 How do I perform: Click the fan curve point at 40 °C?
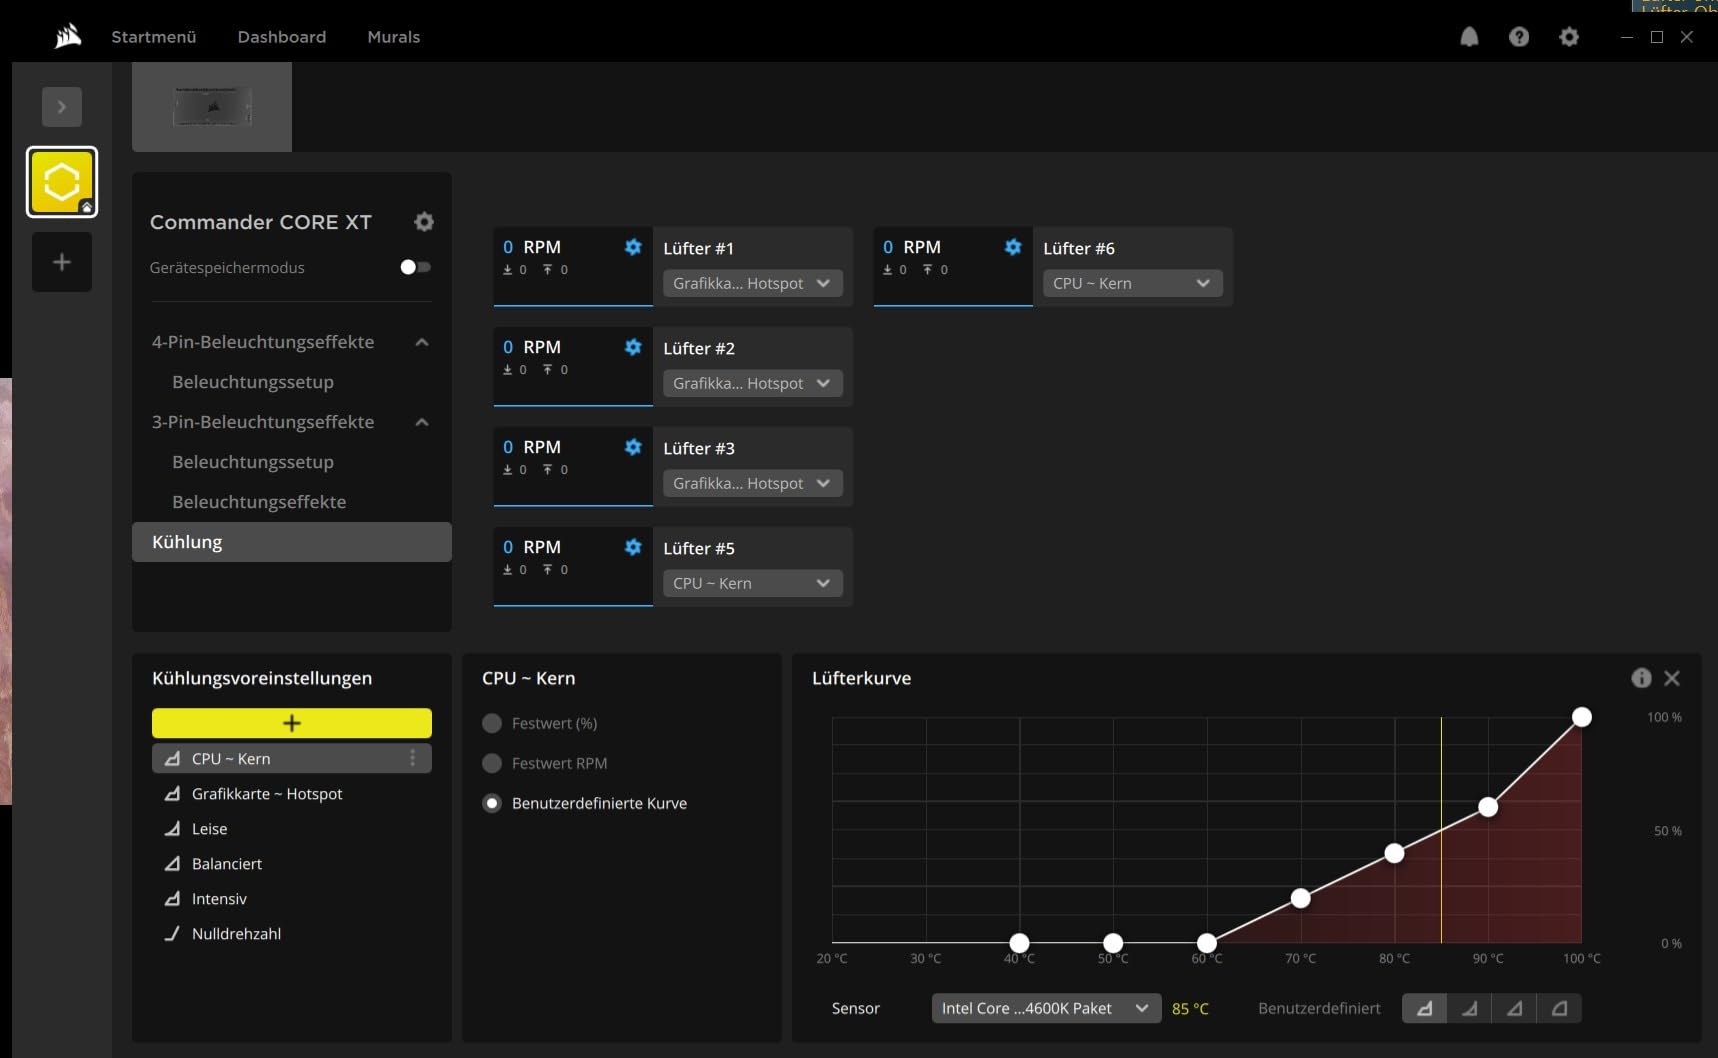pyautogui.click(x=1019, y=943)
